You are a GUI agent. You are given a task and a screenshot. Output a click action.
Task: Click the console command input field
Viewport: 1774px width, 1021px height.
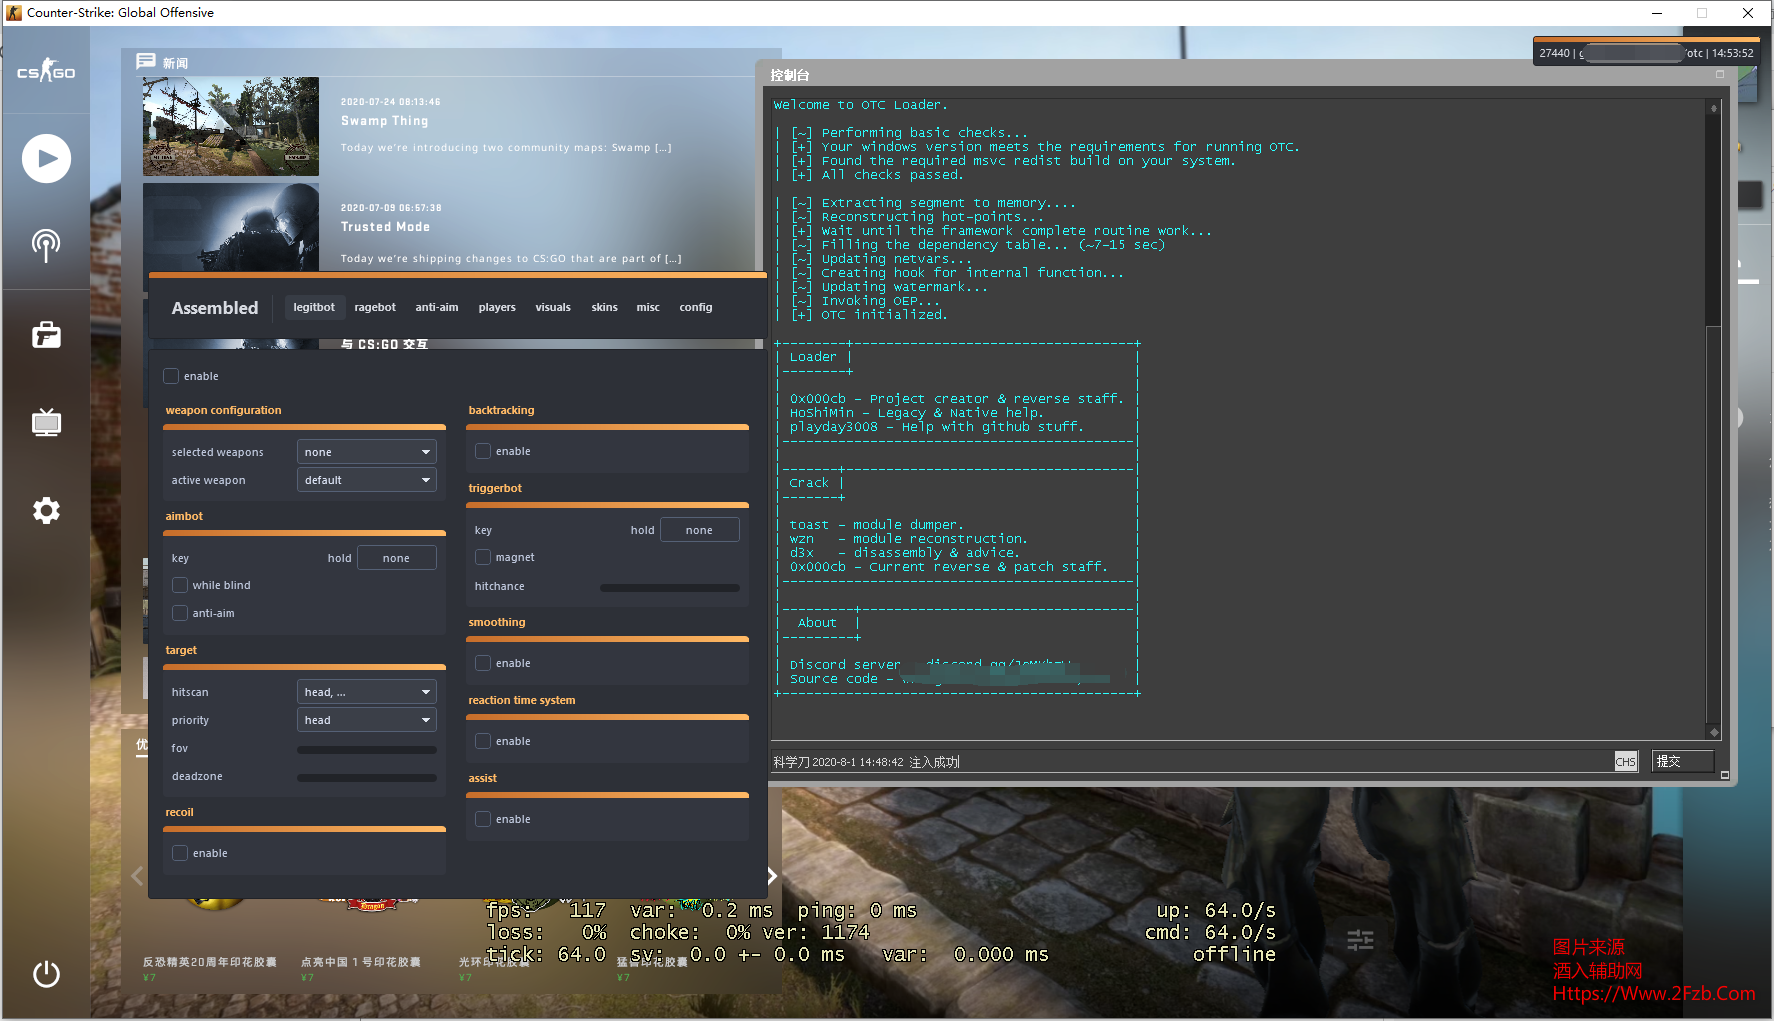(1190, 762)
